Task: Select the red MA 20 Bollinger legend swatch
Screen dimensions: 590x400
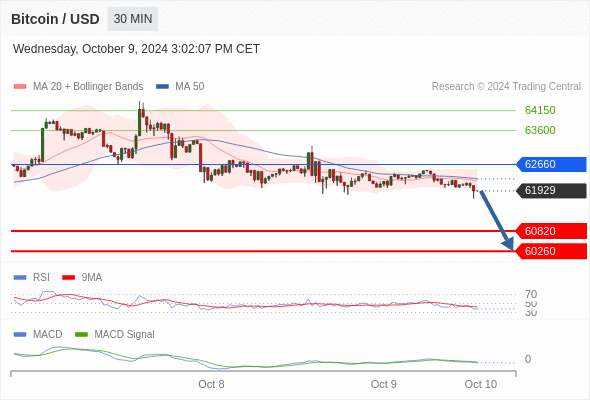Action: [20, 87]
